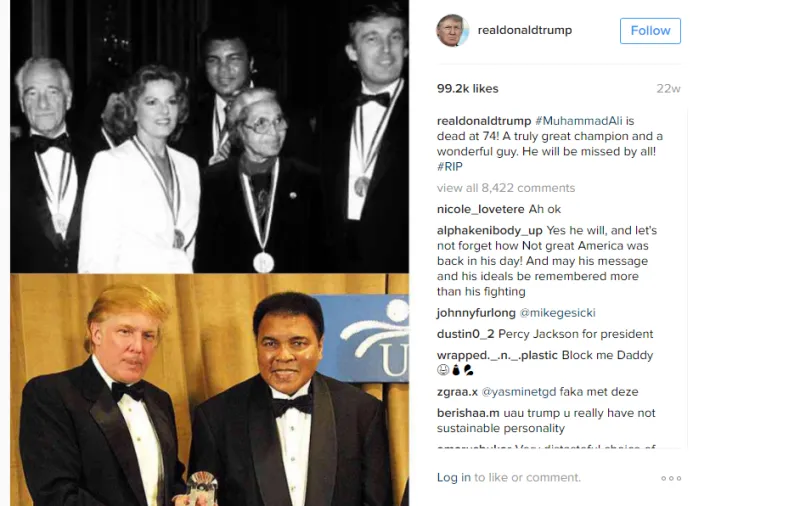Click the color photo of two men
The height and width of the screenshot is (506, 800).
(x=209, y=390)
